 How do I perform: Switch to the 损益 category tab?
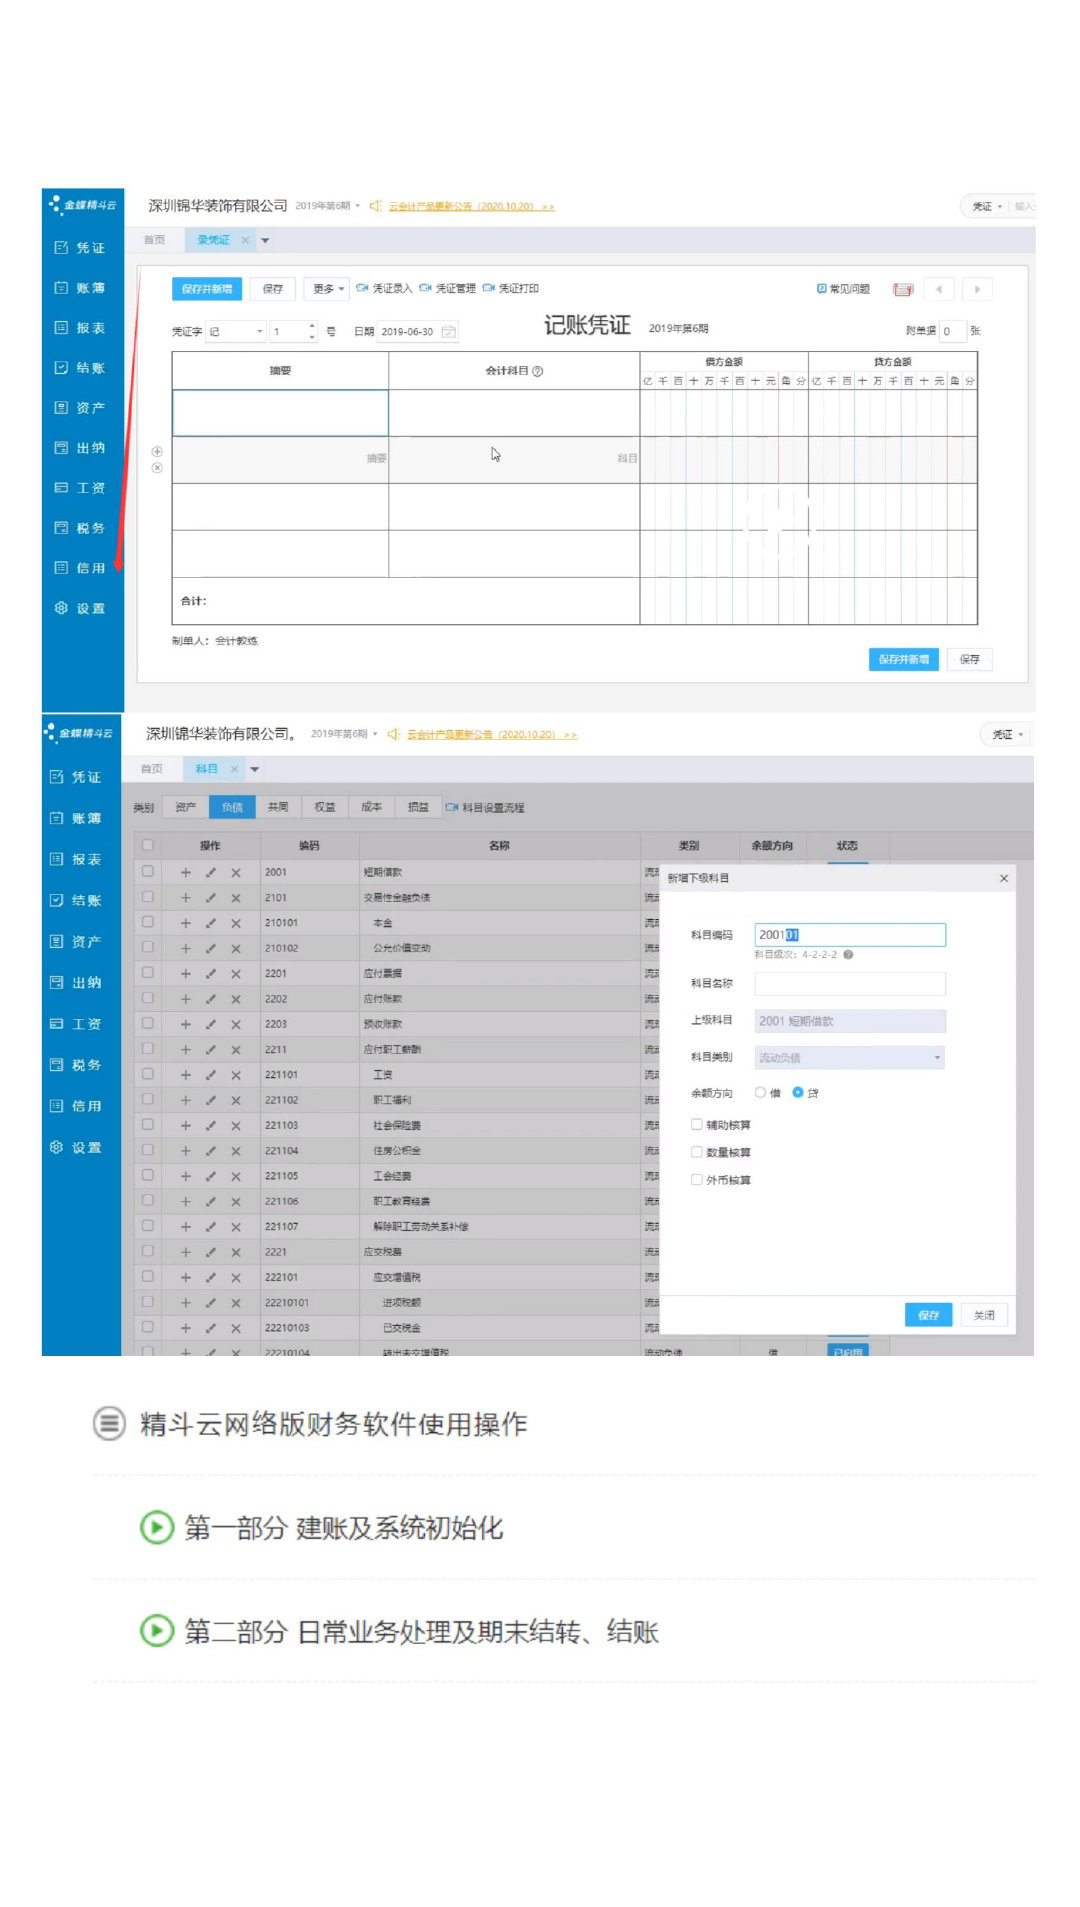click(418, 807)
